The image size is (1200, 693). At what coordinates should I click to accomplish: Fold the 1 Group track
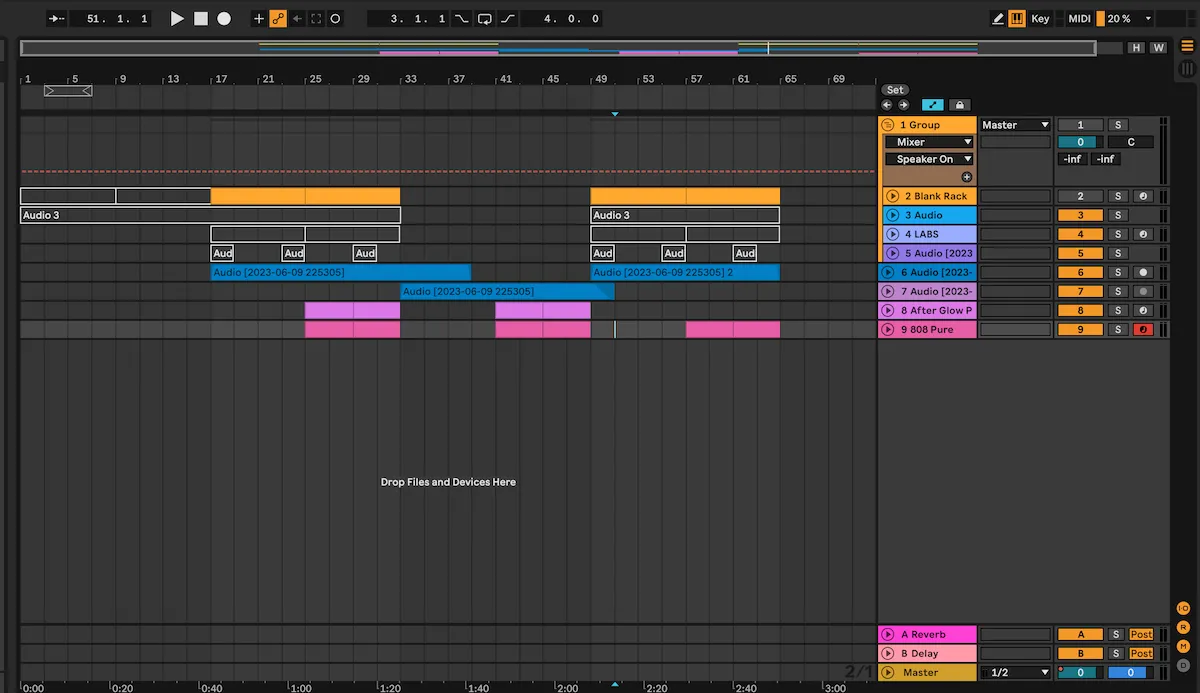[888, 125]
